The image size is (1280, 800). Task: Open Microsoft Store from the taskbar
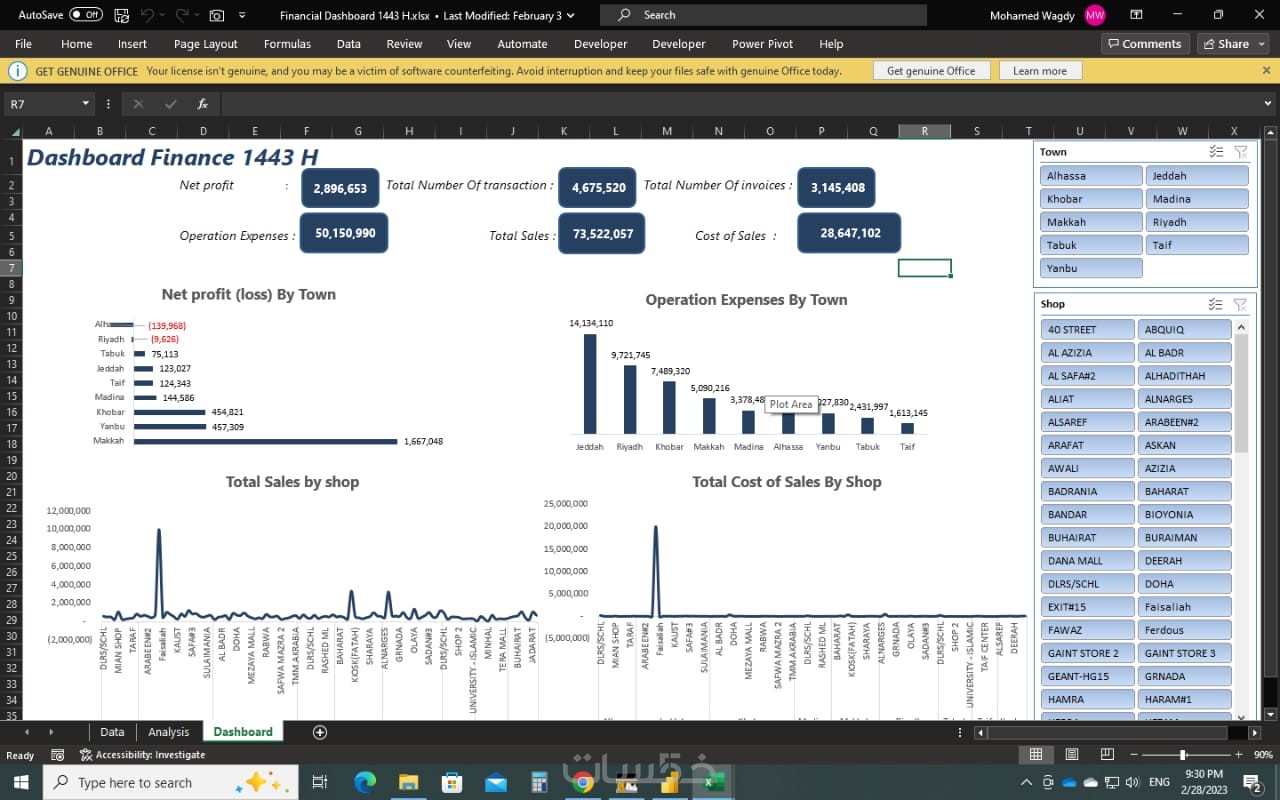pos(452,782)
